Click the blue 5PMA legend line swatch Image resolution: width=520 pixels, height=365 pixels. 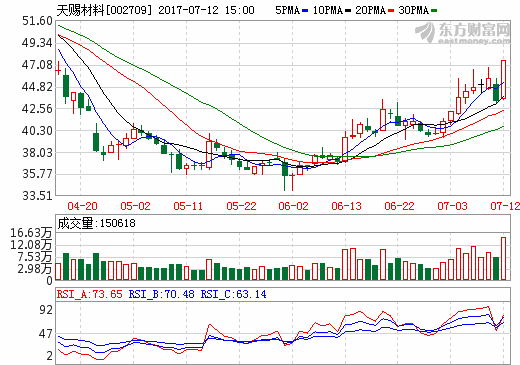[x=305, y=11]
